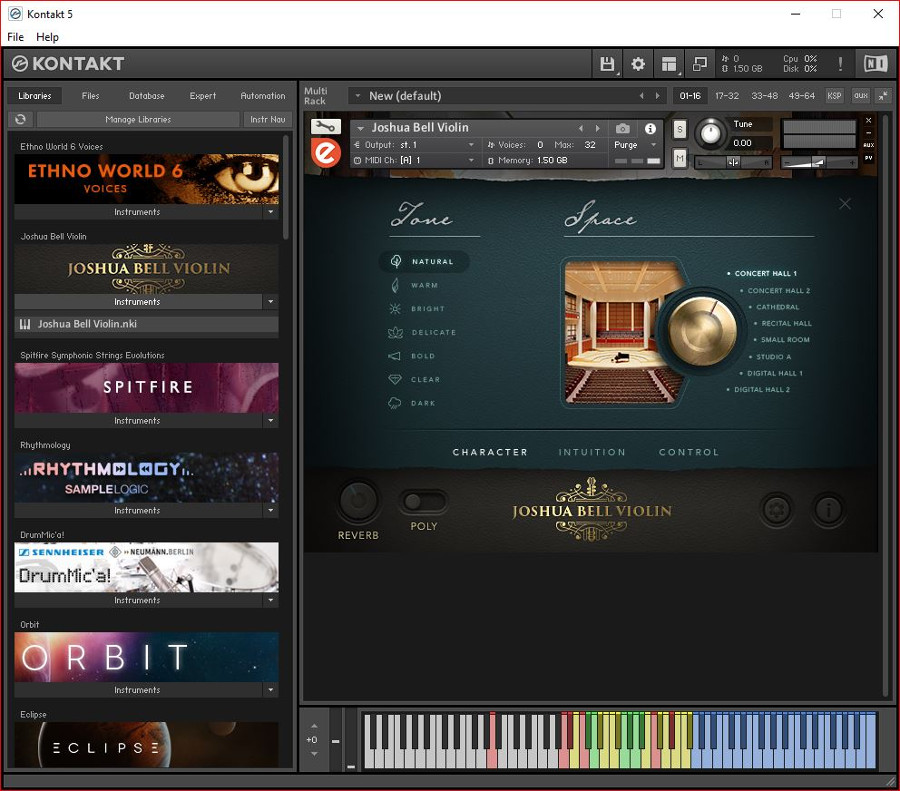Click the Native Instruments NI logo

[875, 64]
